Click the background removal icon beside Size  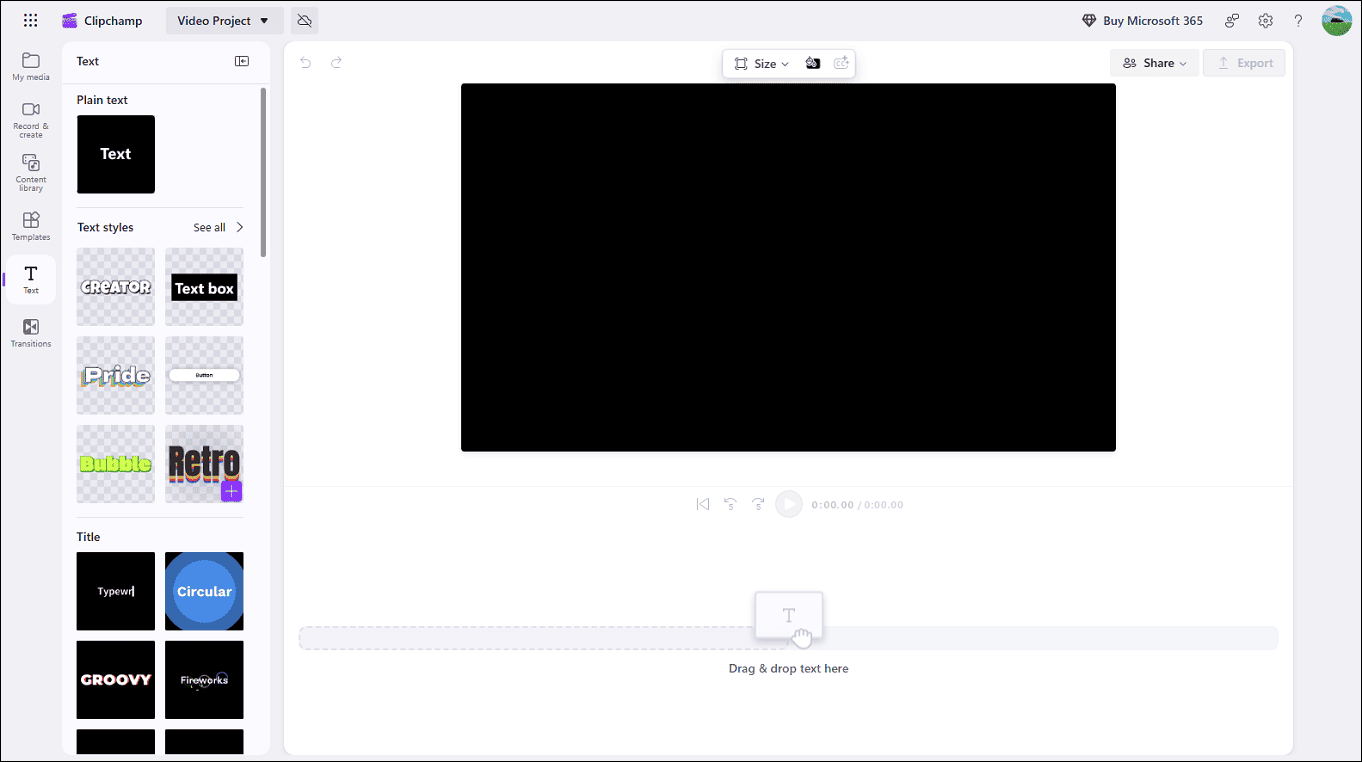point(813,63)
